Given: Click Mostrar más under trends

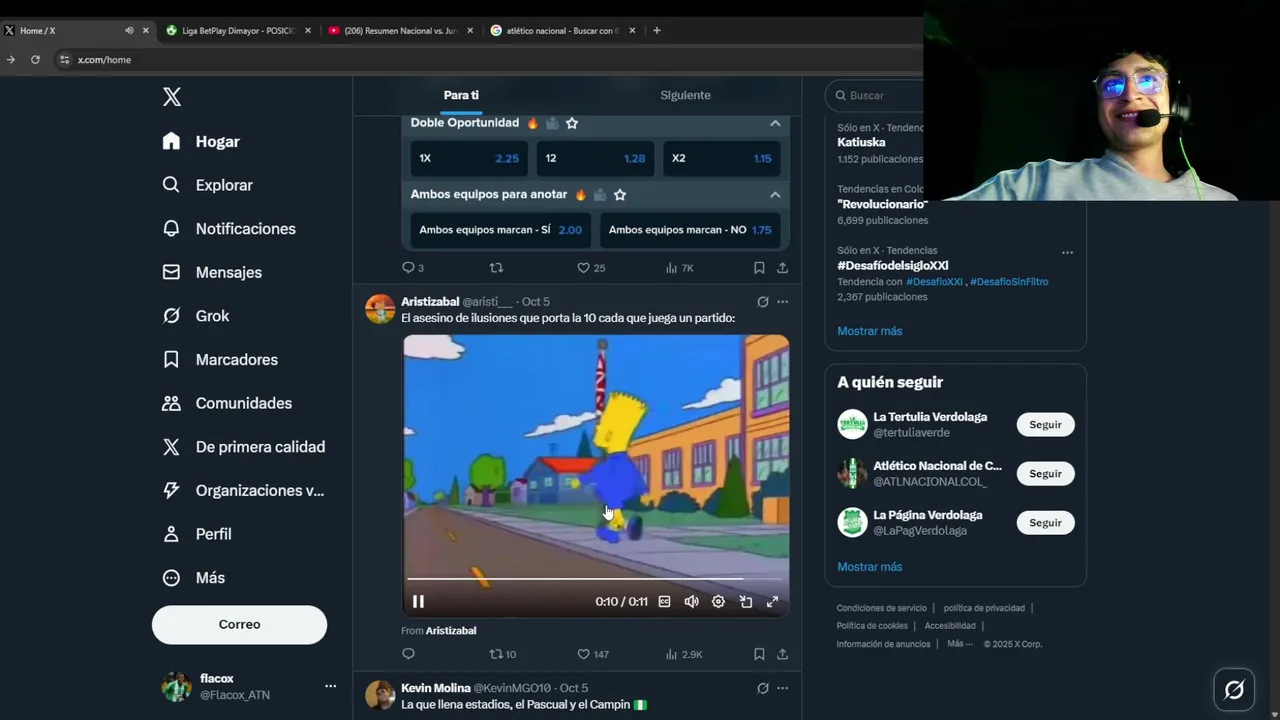Looking at the screenshot, I should coord(870,331).
